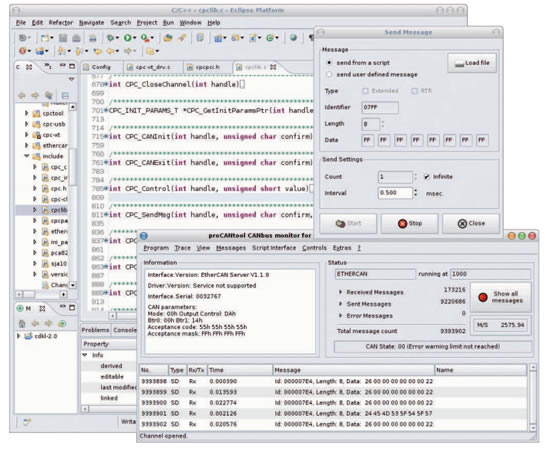This screenshot has height=450, width=547.
Task: Click the Load file button
Action: [472, 63]
